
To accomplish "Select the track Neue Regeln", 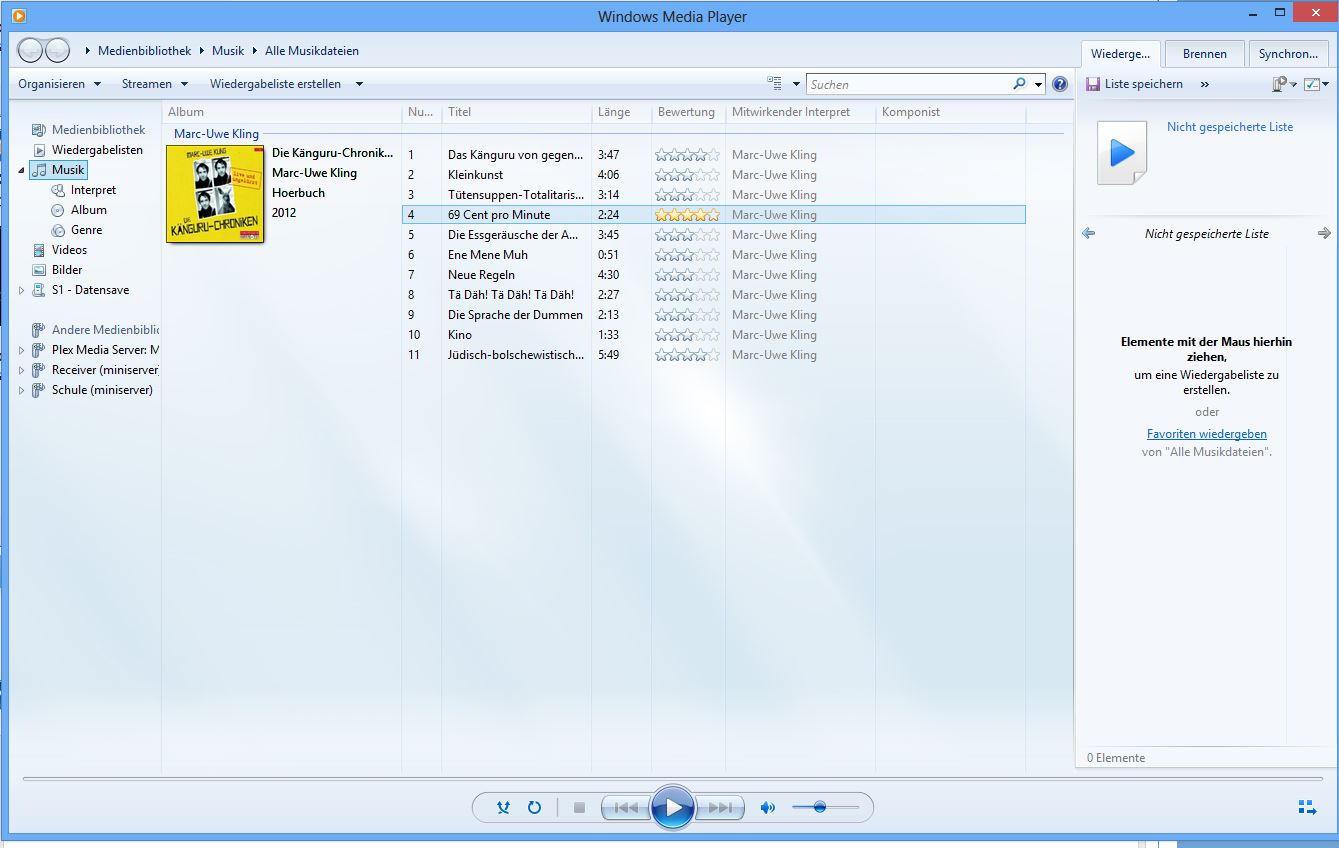I will (x=713, y=275).
